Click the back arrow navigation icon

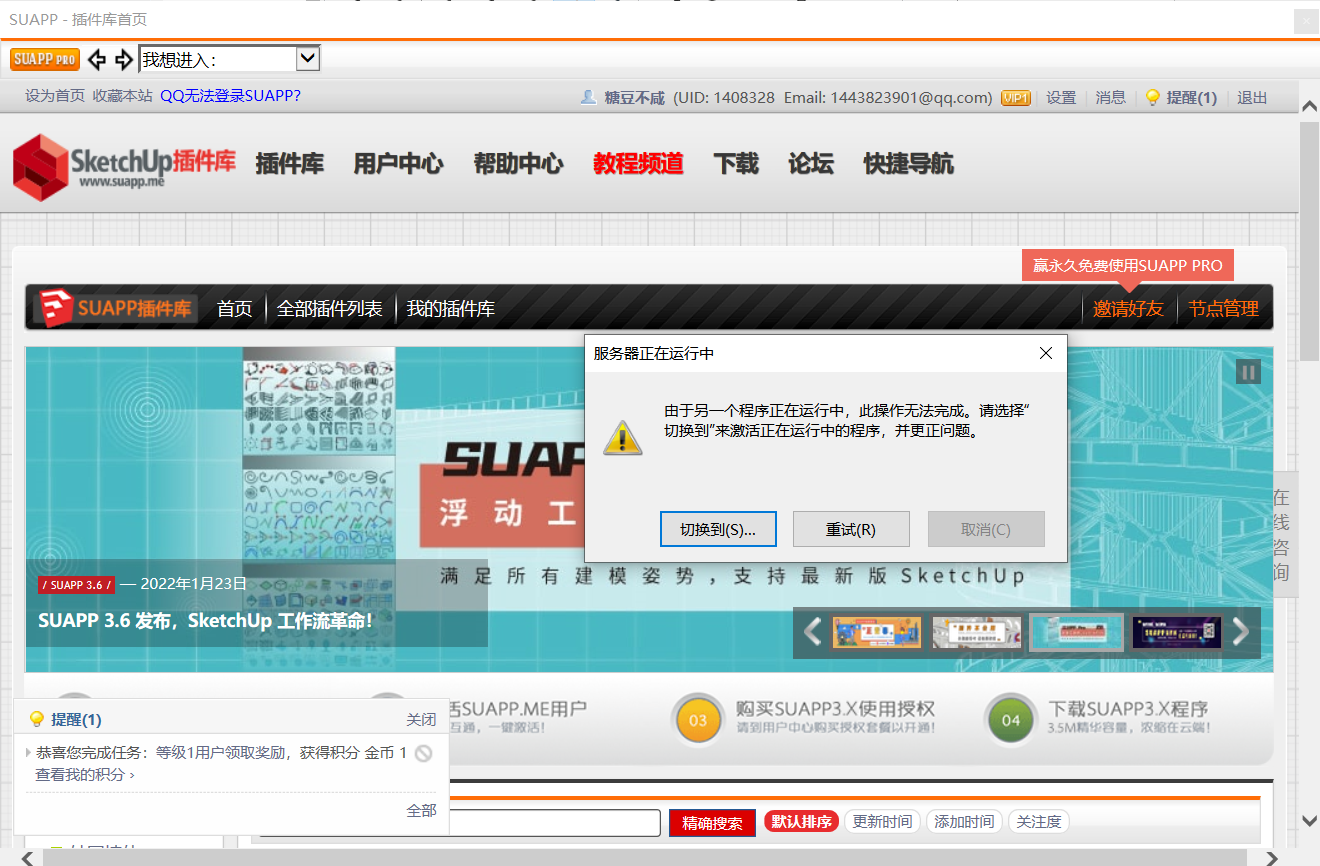[x=97, y=60]
